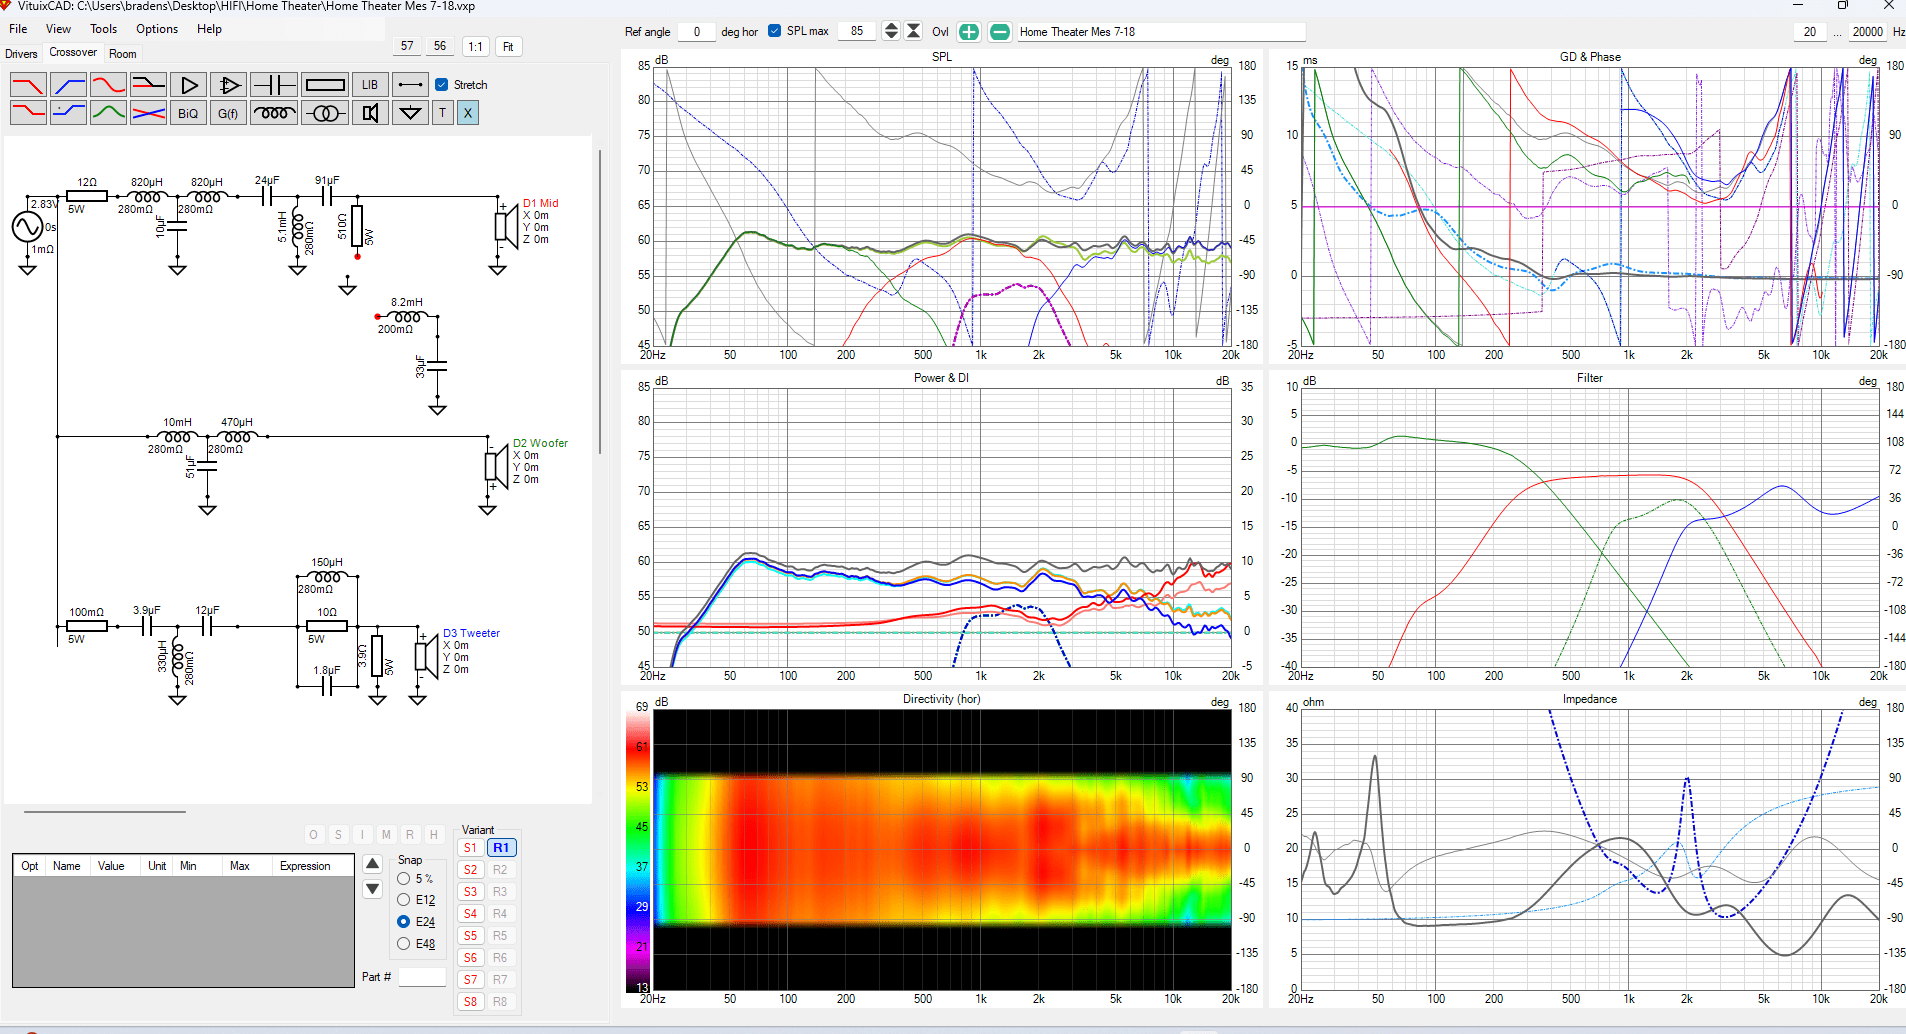Screen dimensions: 1906x1034
Task: Move selected parameter down with down arrow
Action: 373,888
